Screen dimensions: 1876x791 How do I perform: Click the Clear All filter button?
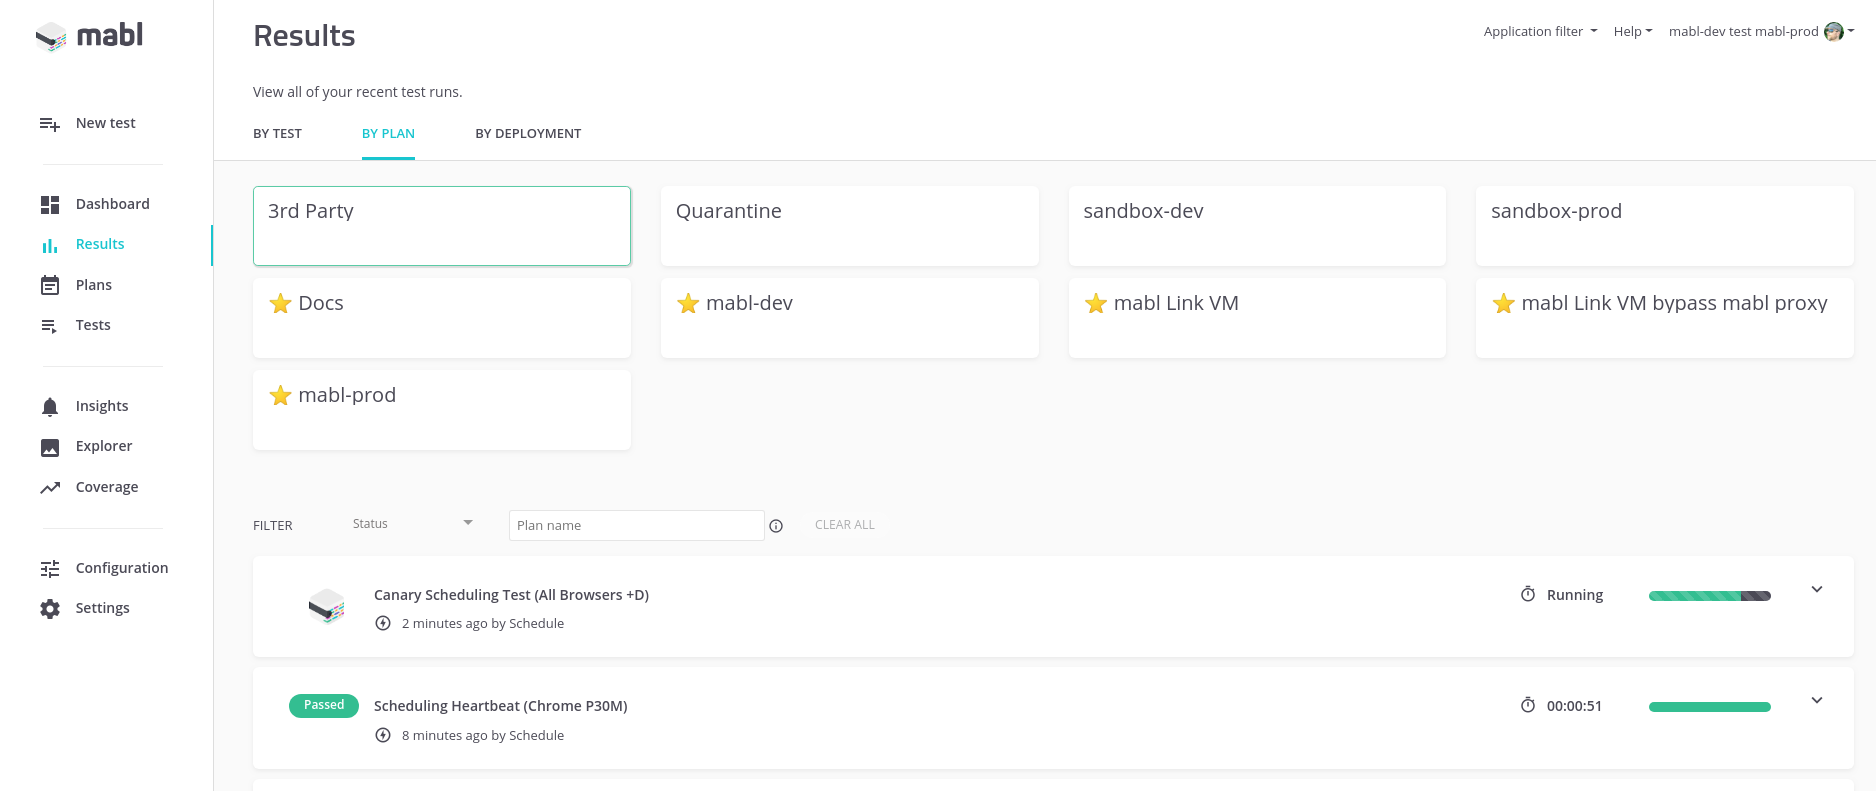point(845,525)
